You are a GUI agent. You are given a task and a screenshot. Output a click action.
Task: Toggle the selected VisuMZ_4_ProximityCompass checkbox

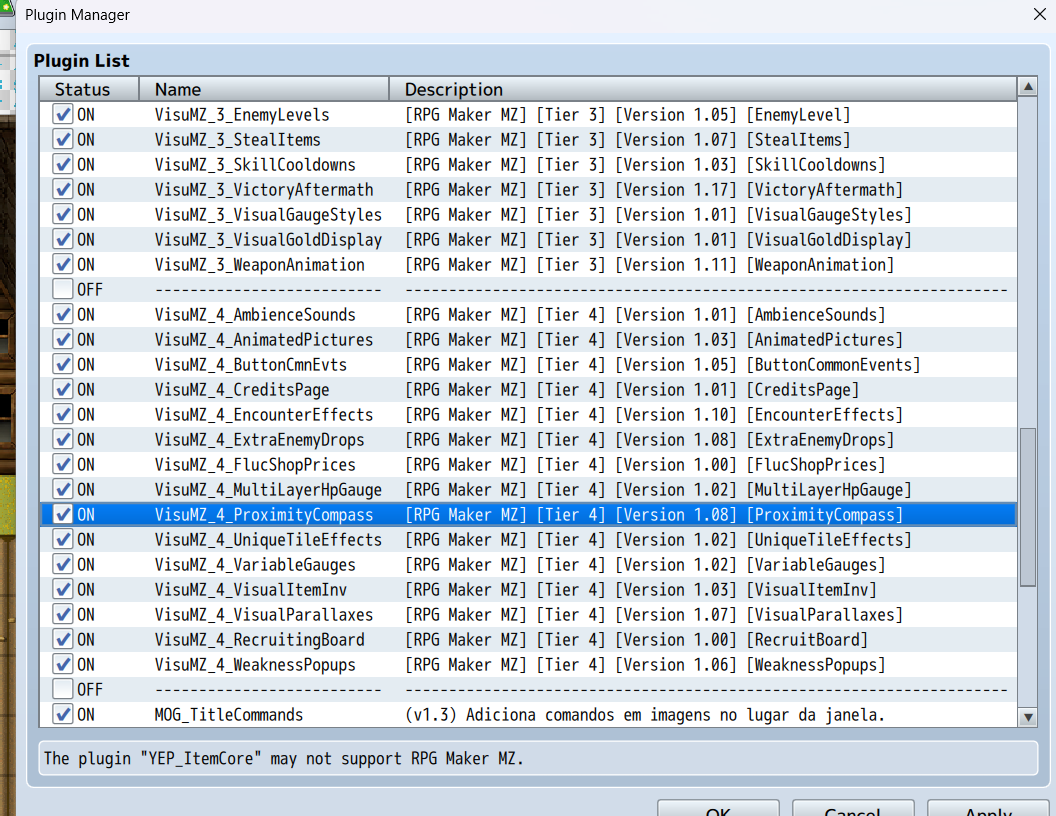[63, 514]
